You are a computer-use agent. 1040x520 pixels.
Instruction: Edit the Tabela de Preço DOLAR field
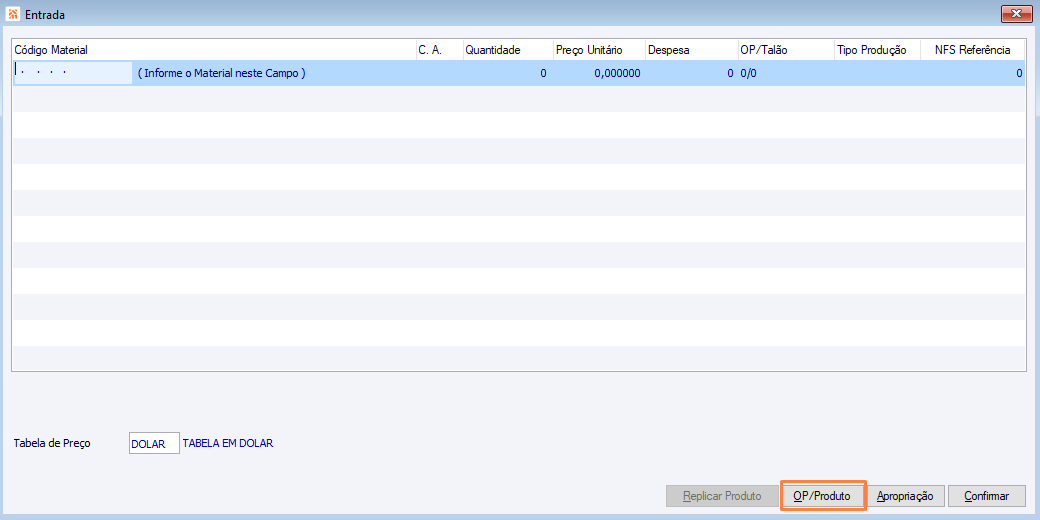(x=154, y=444)
